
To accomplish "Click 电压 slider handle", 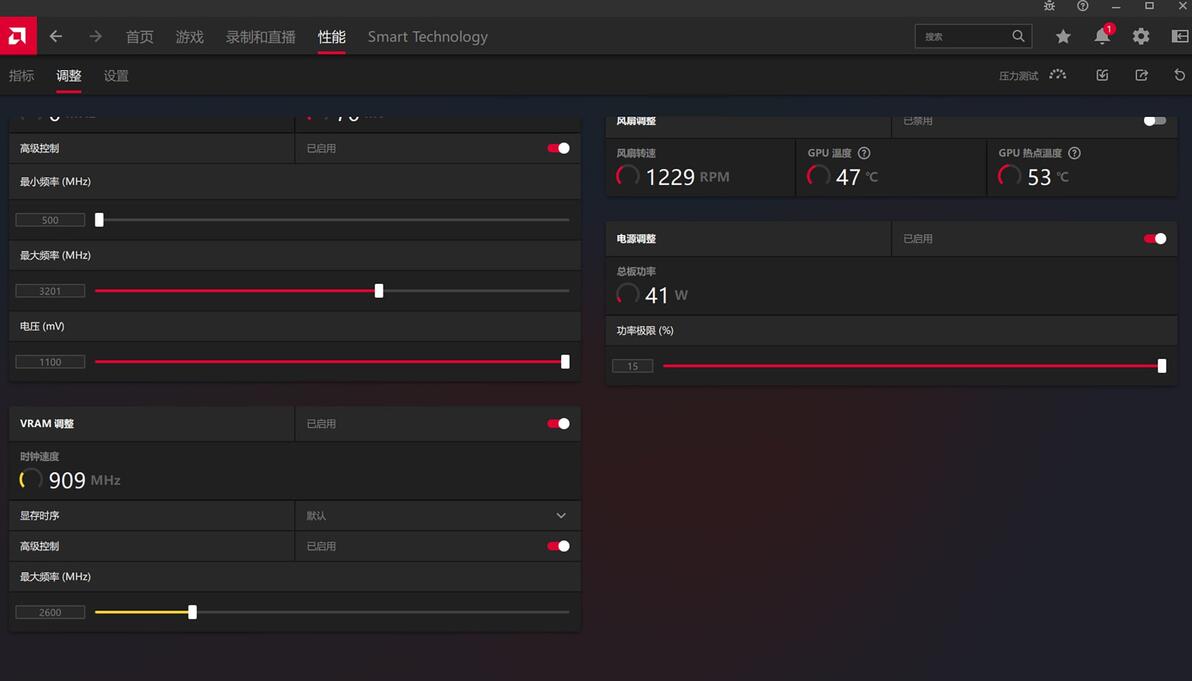I will (x=565, y=362).
